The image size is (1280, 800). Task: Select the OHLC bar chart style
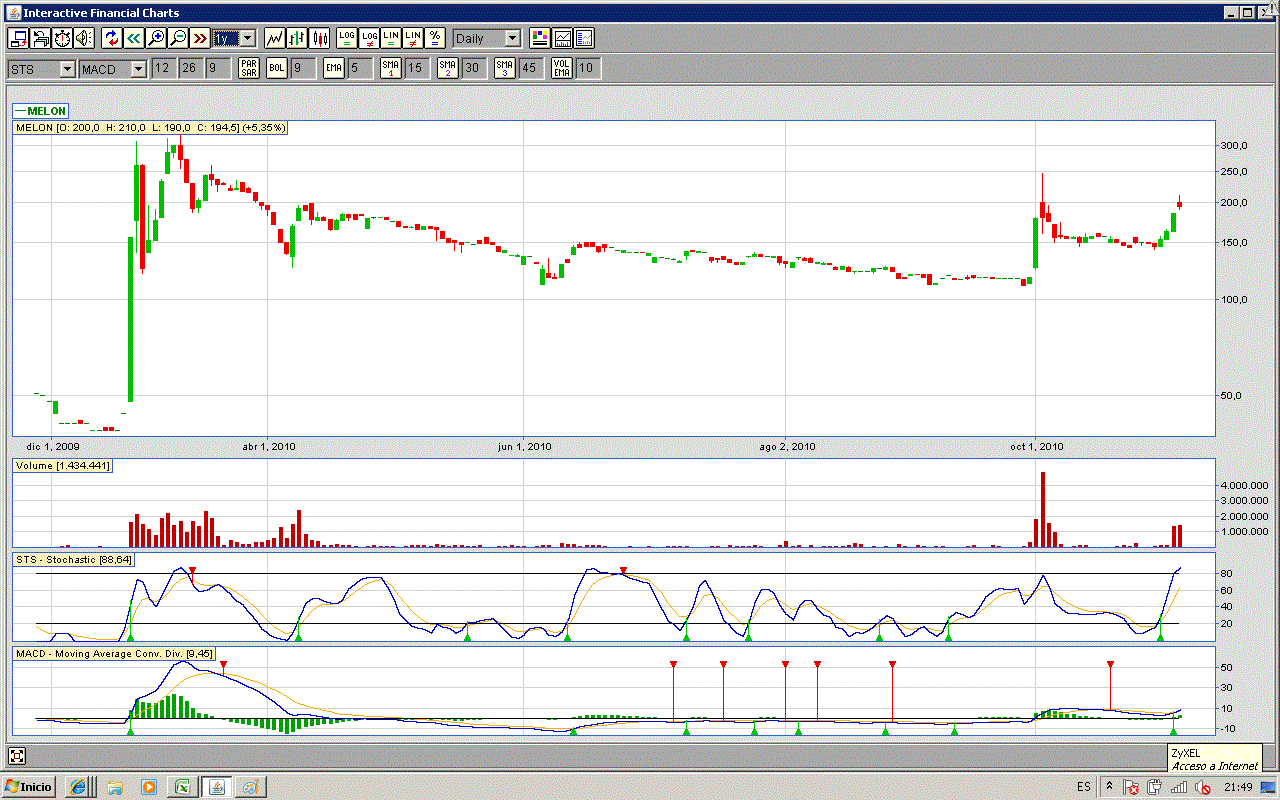pyautogui.click(x=297, y=38)
